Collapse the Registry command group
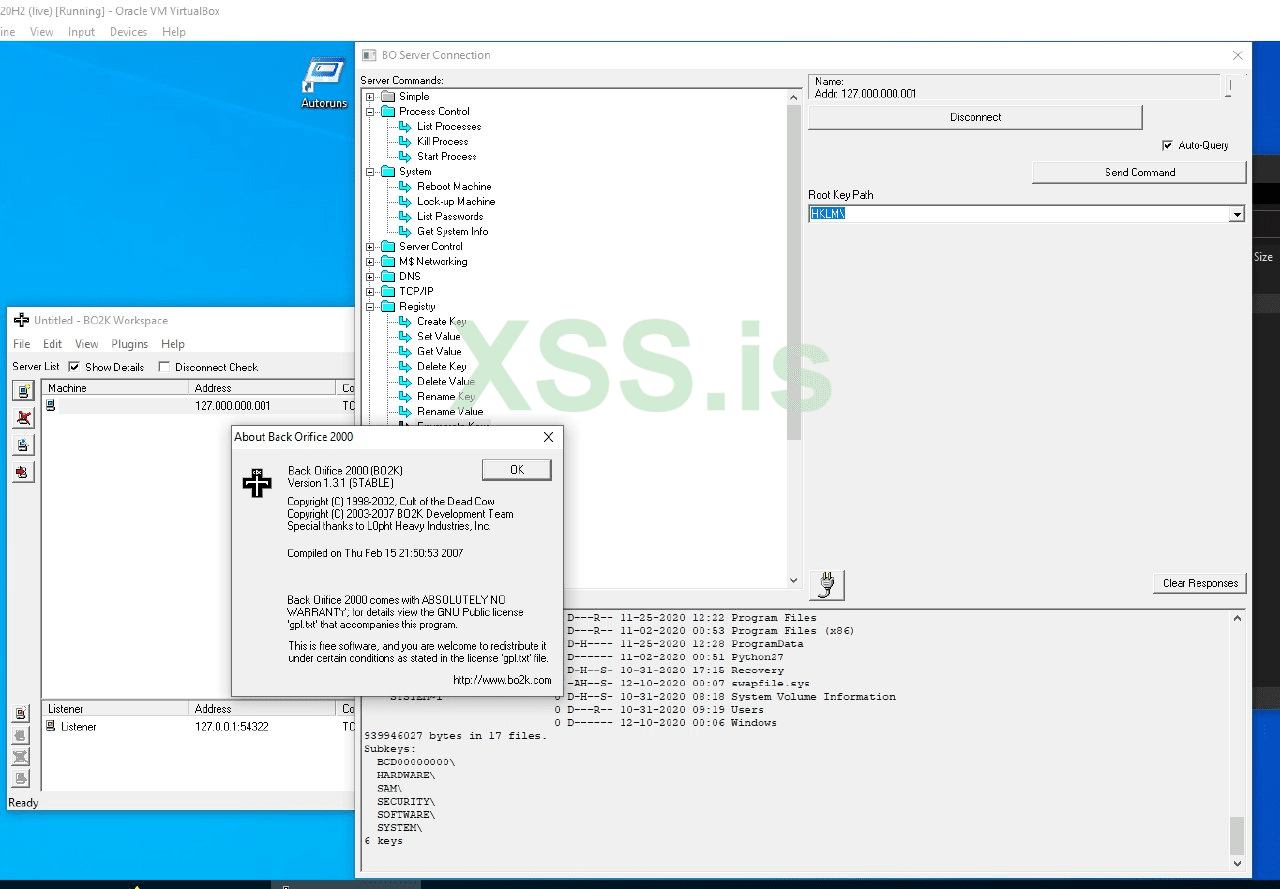The width and height of the screenshot is (1280, 889). click(370, 307)
